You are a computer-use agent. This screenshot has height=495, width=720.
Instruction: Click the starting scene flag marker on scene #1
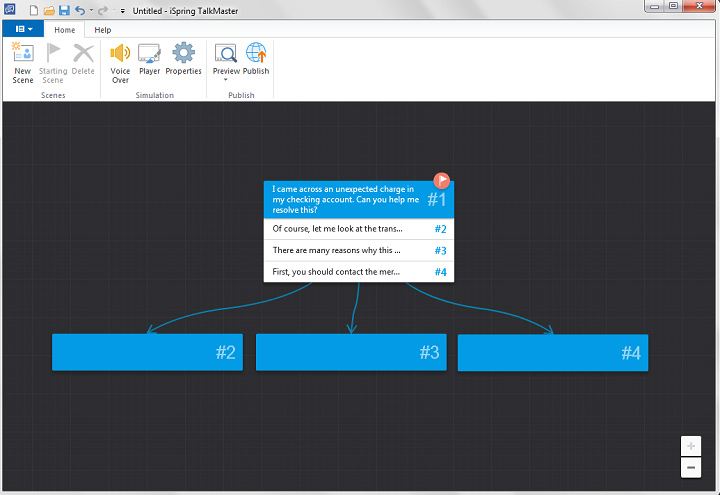click(442, 180)
